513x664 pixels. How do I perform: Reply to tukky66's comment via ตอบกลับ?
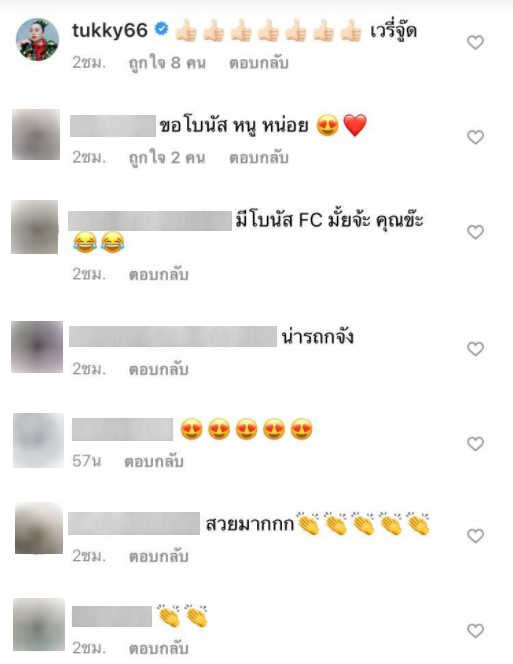[x=259, y=63]
